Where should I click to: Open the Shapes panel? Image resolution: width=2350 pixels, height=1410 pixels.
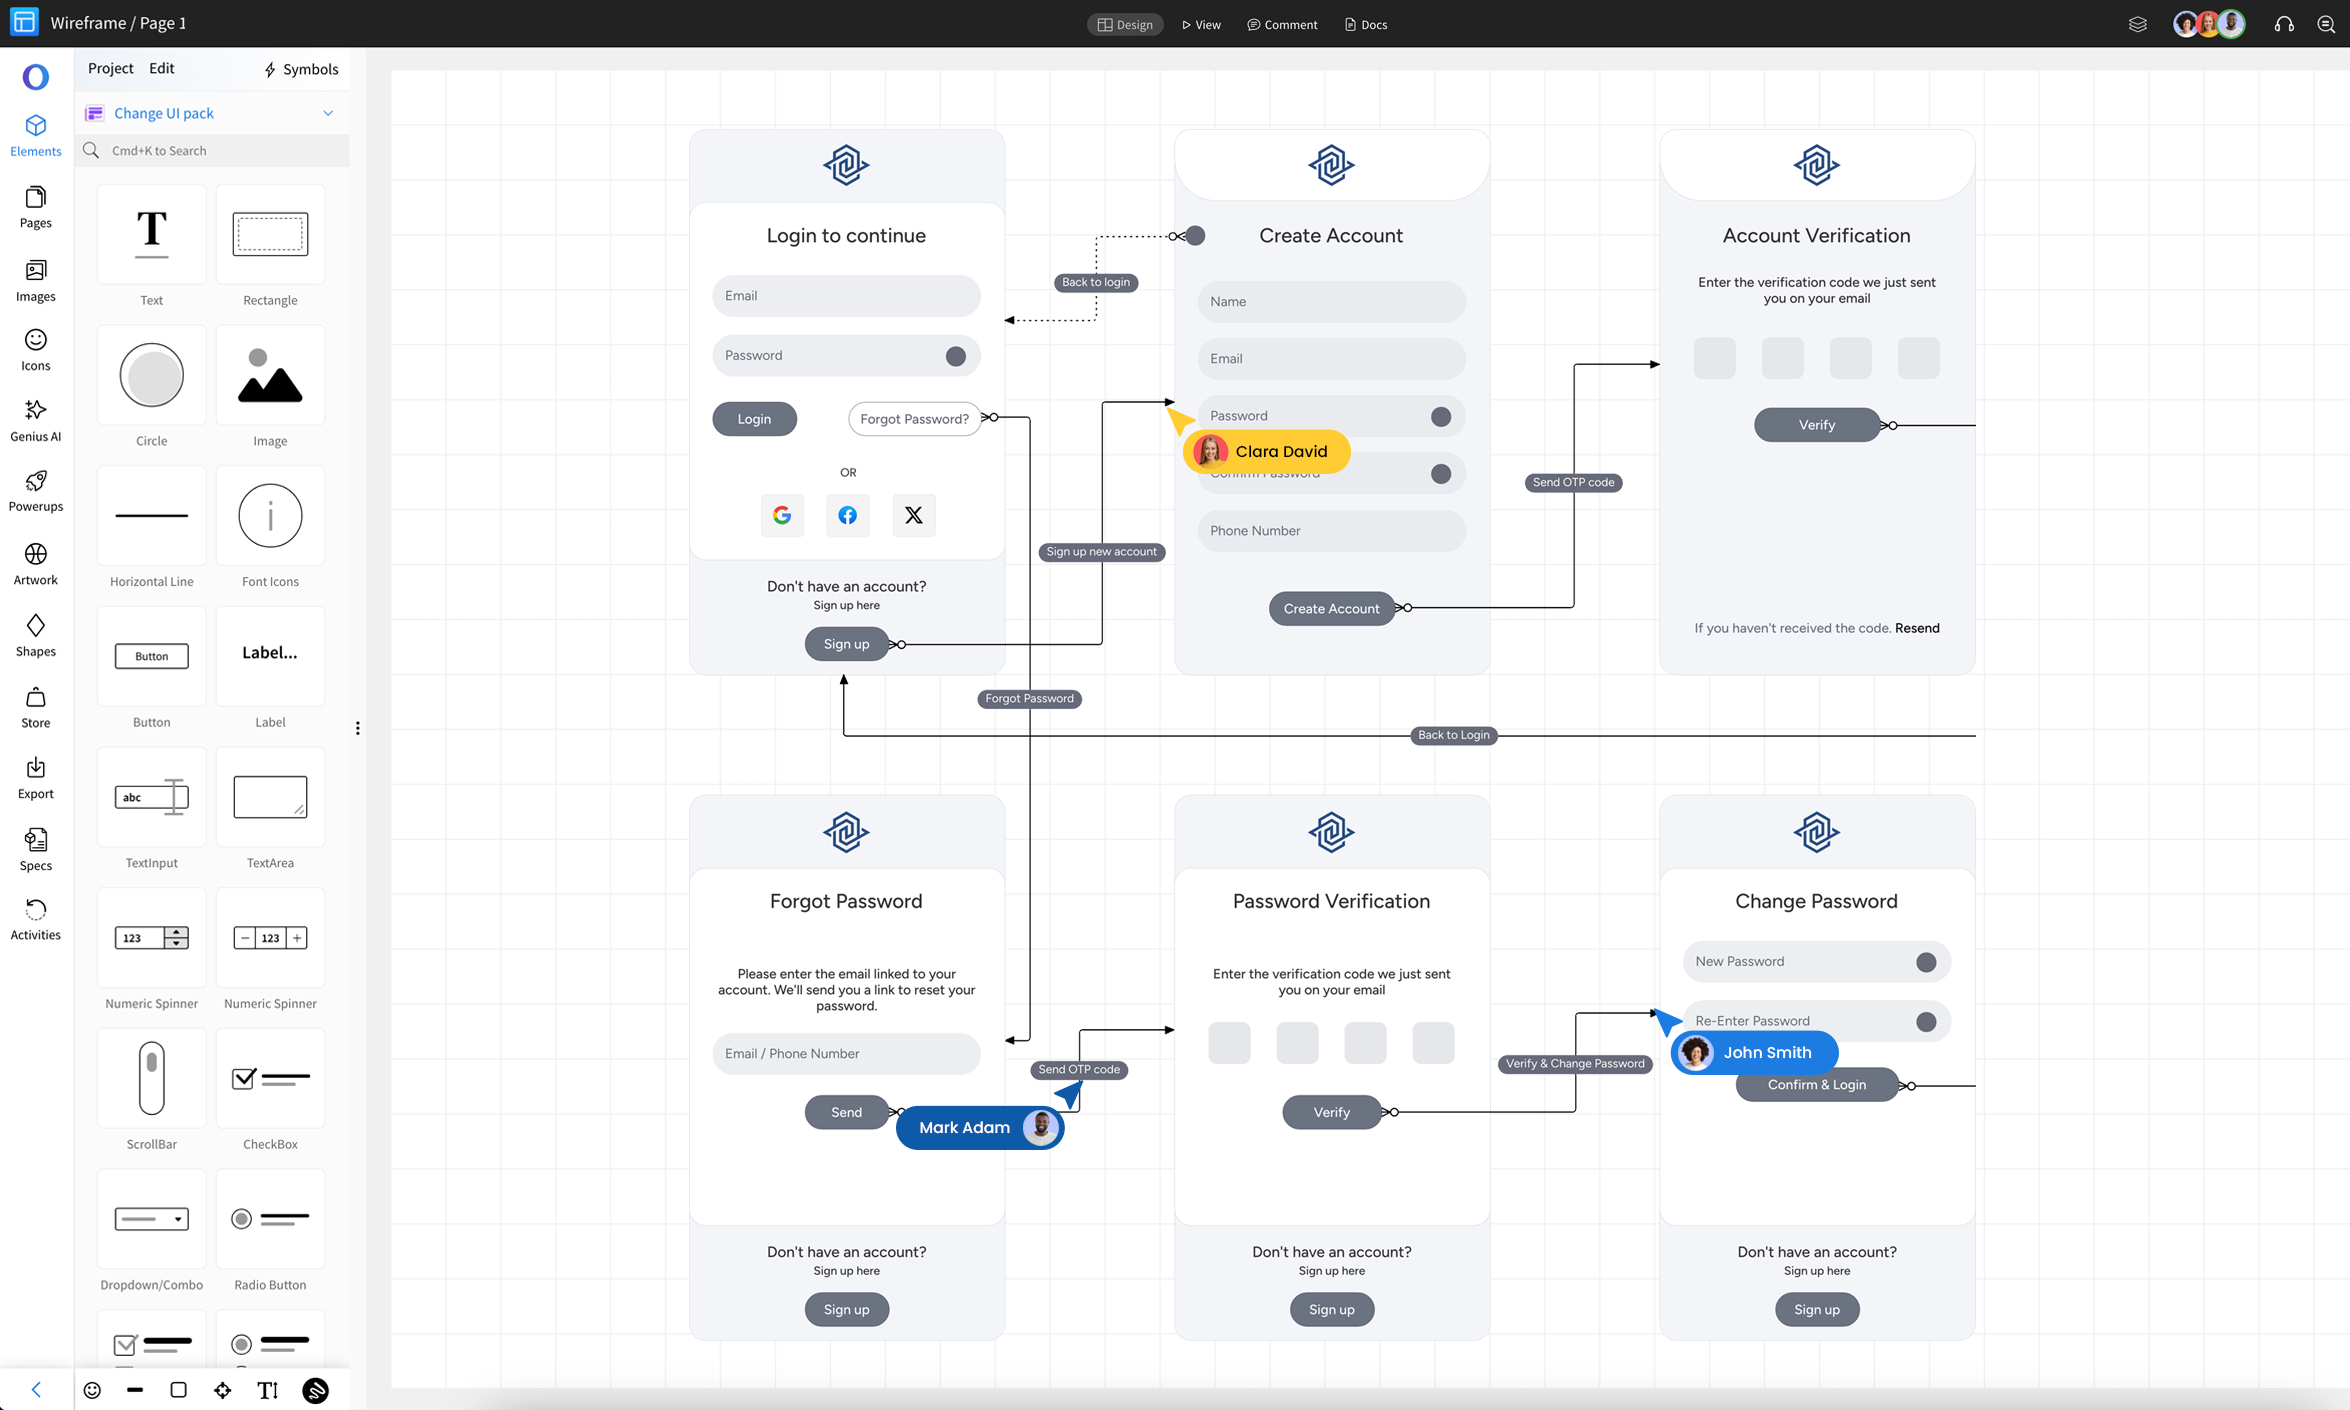coord(36,635)
